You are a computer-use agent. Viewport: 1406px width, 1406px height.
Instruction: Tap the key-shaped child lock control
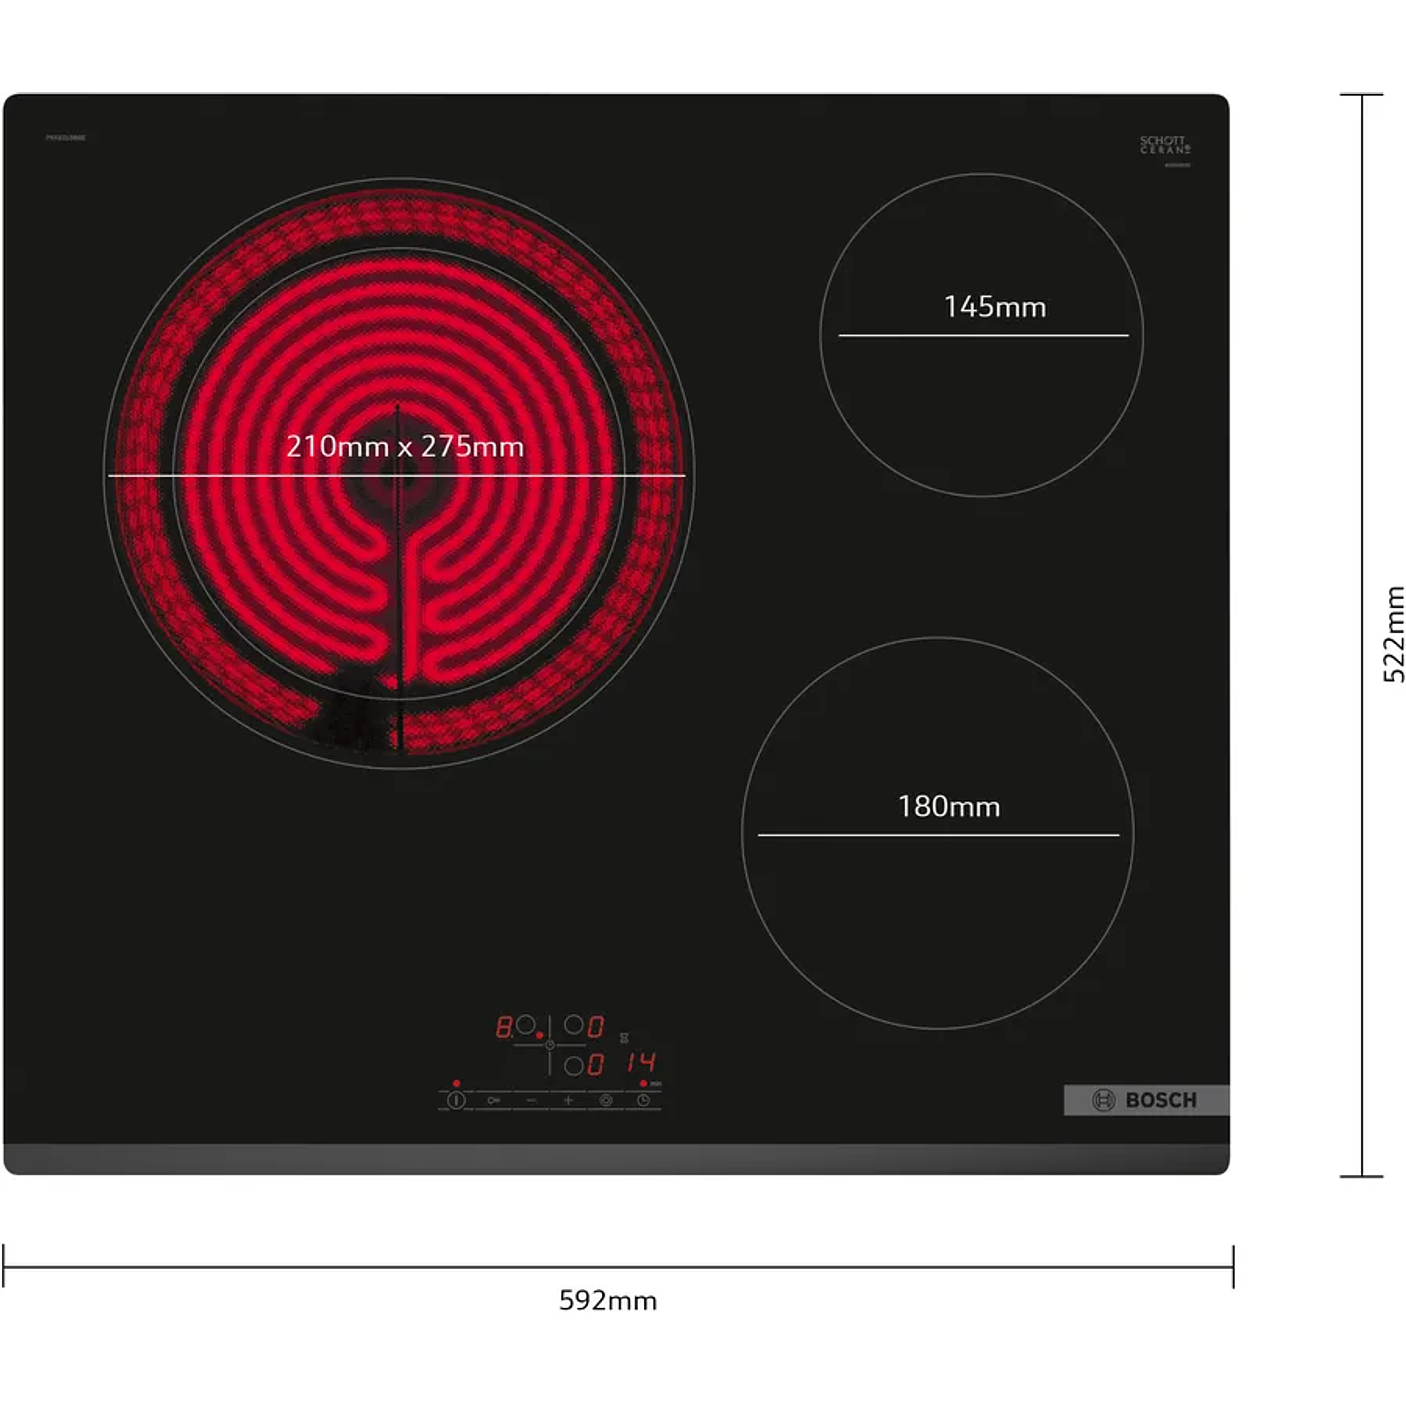pyautogui.click(x=493, y=1100)
